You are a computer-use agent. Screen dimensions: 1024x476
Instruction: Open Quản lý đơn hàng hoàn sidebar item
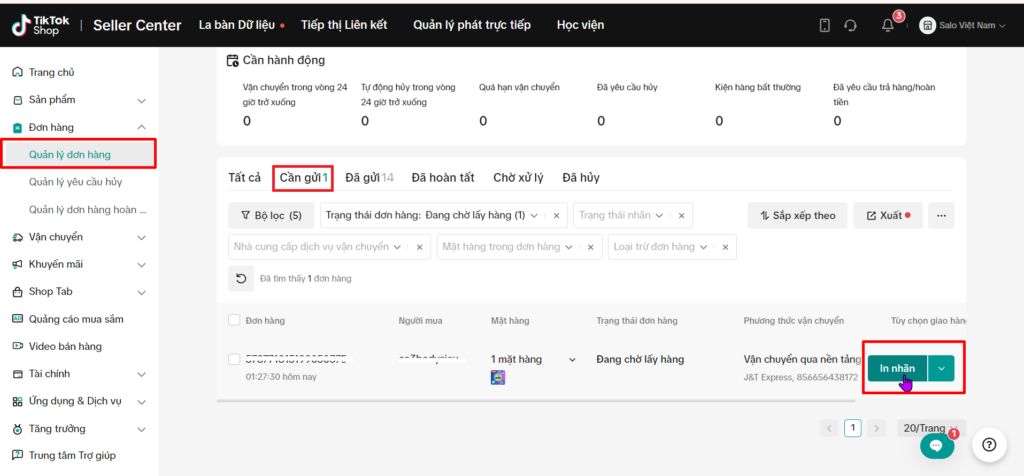(x=88, y=210)
